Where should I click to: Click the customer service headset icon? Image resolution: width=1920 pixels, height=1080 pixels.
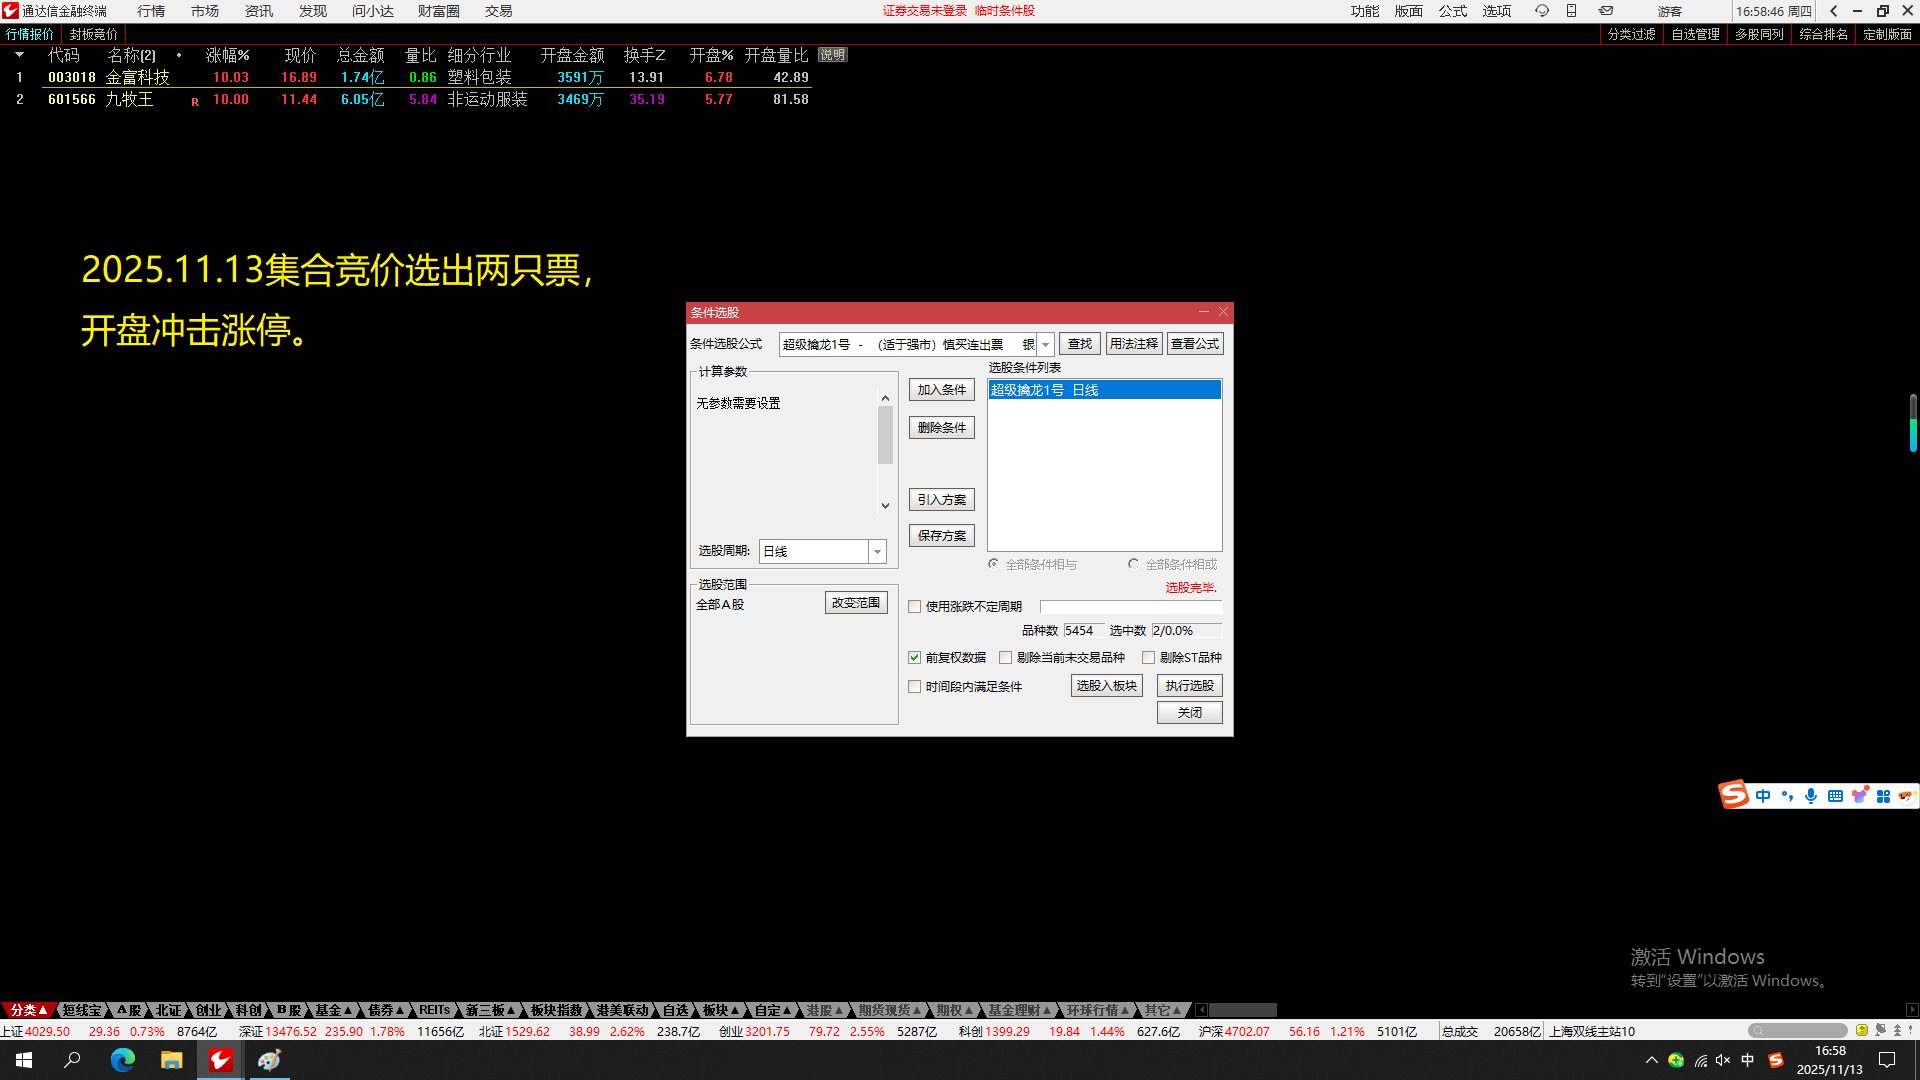[1541, 11]
